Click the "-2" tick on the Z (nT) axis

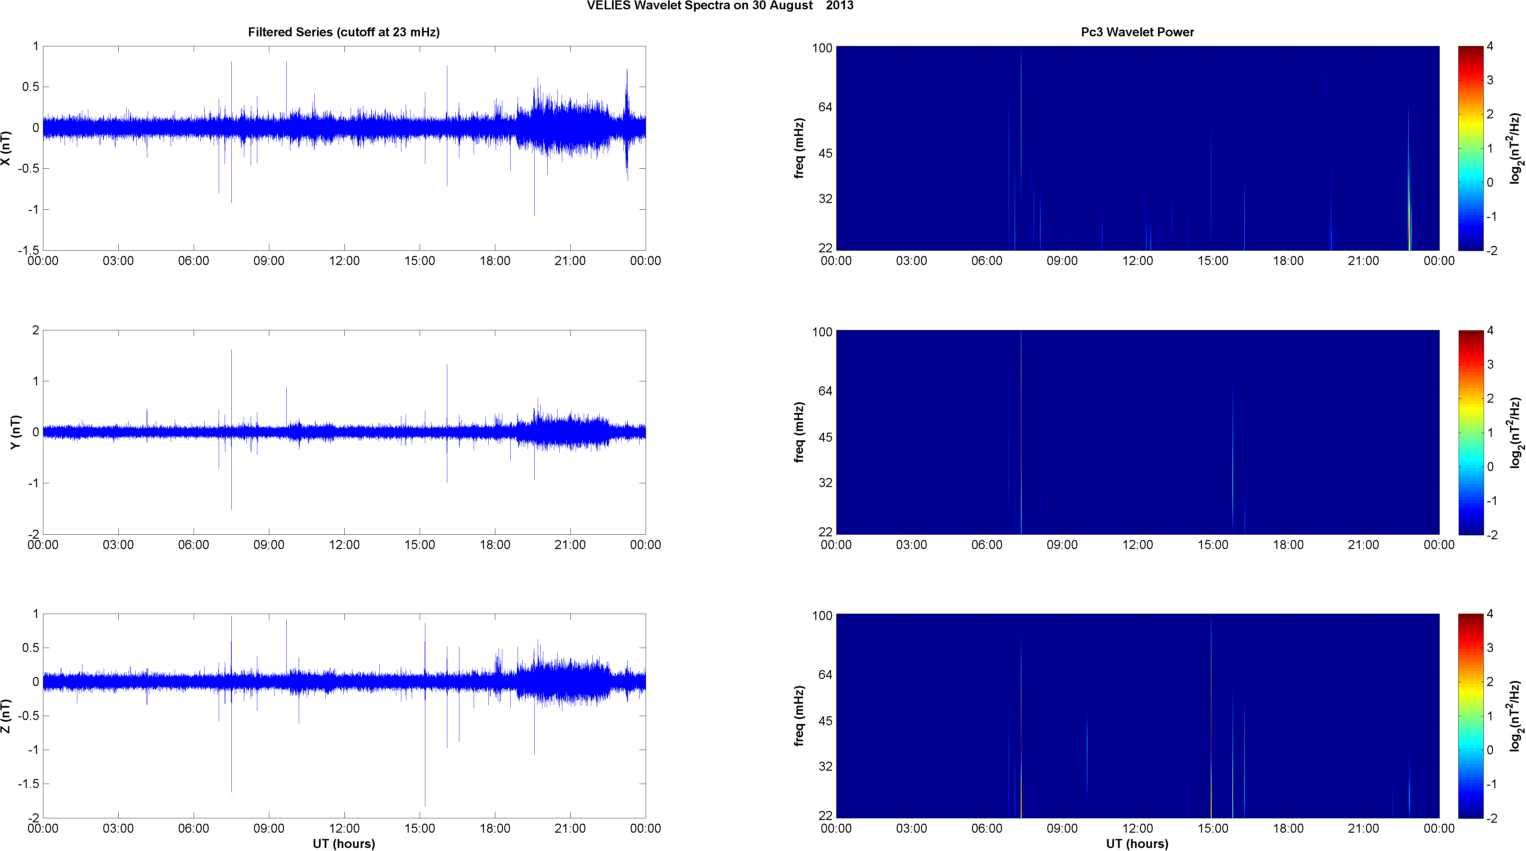click(x=33, y=818)
